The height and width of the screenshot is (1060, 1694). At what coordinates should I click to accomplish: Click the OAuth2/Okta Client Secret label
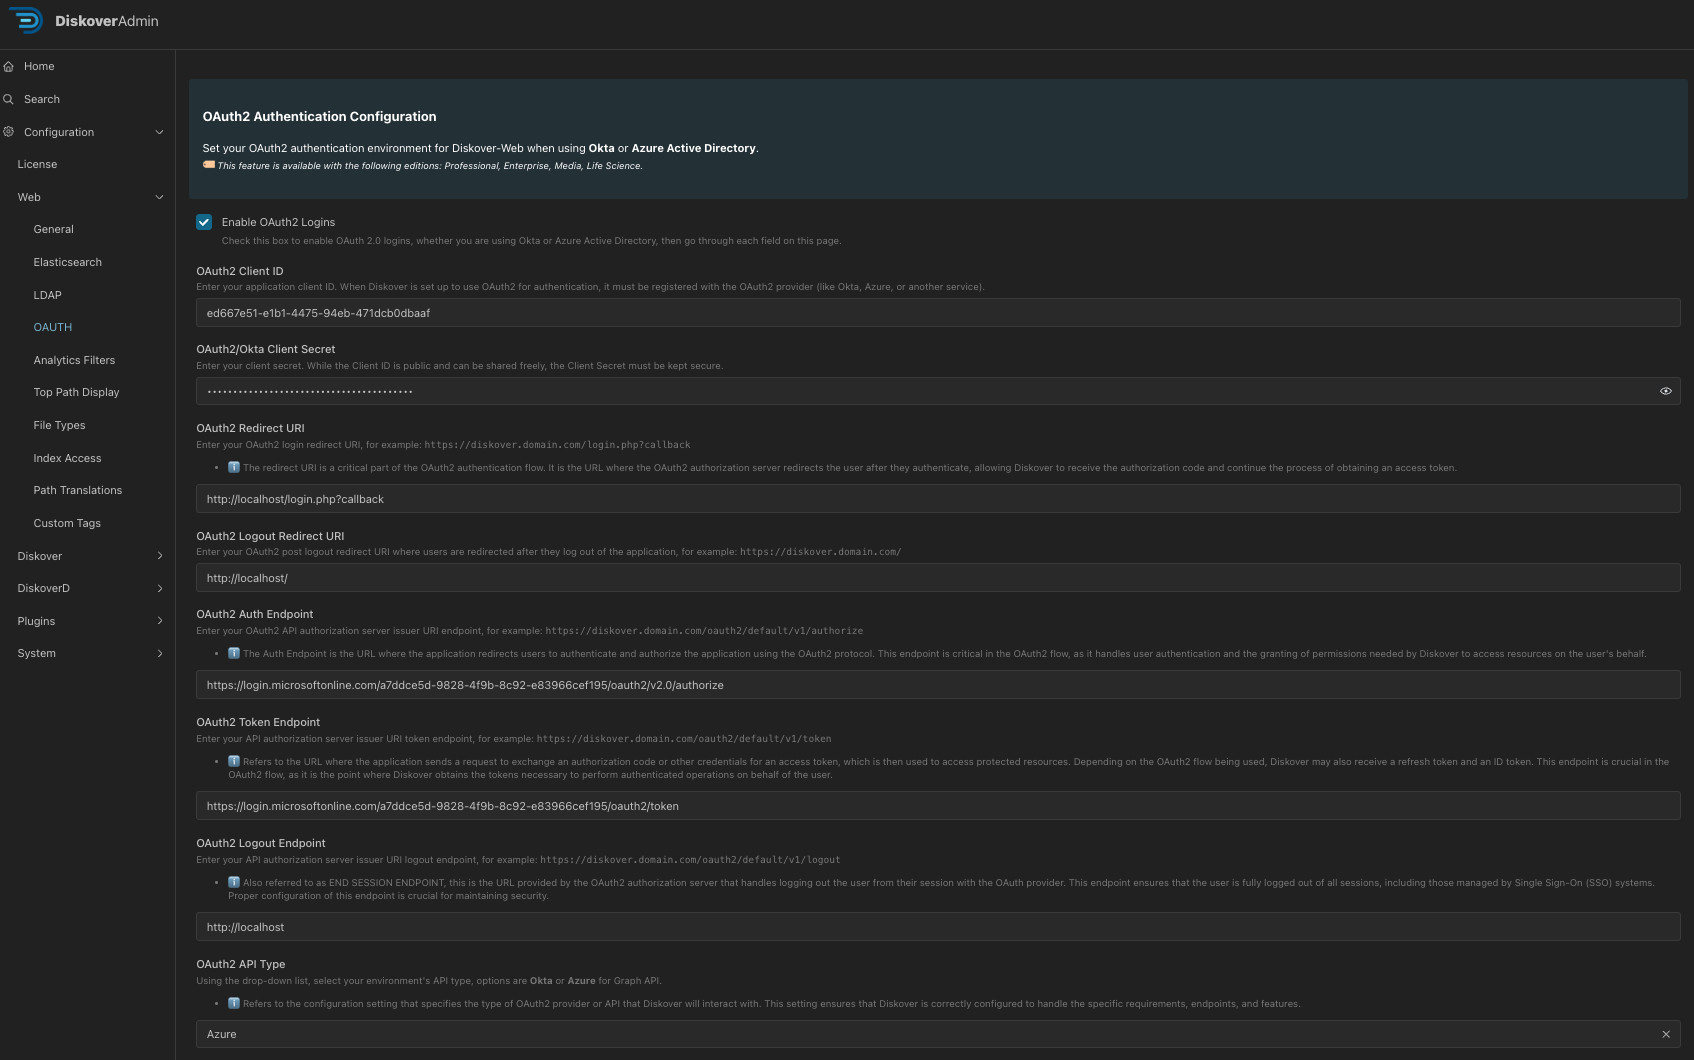point(266,349)
